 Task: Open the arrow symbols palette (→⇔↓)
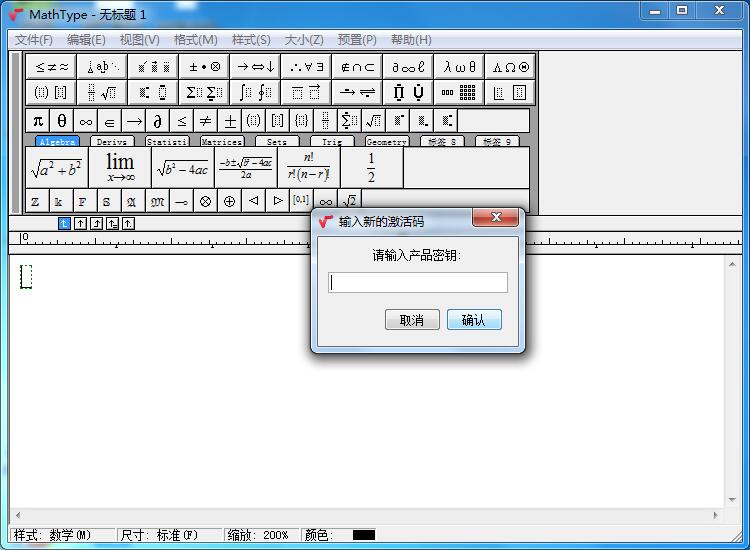255,67
